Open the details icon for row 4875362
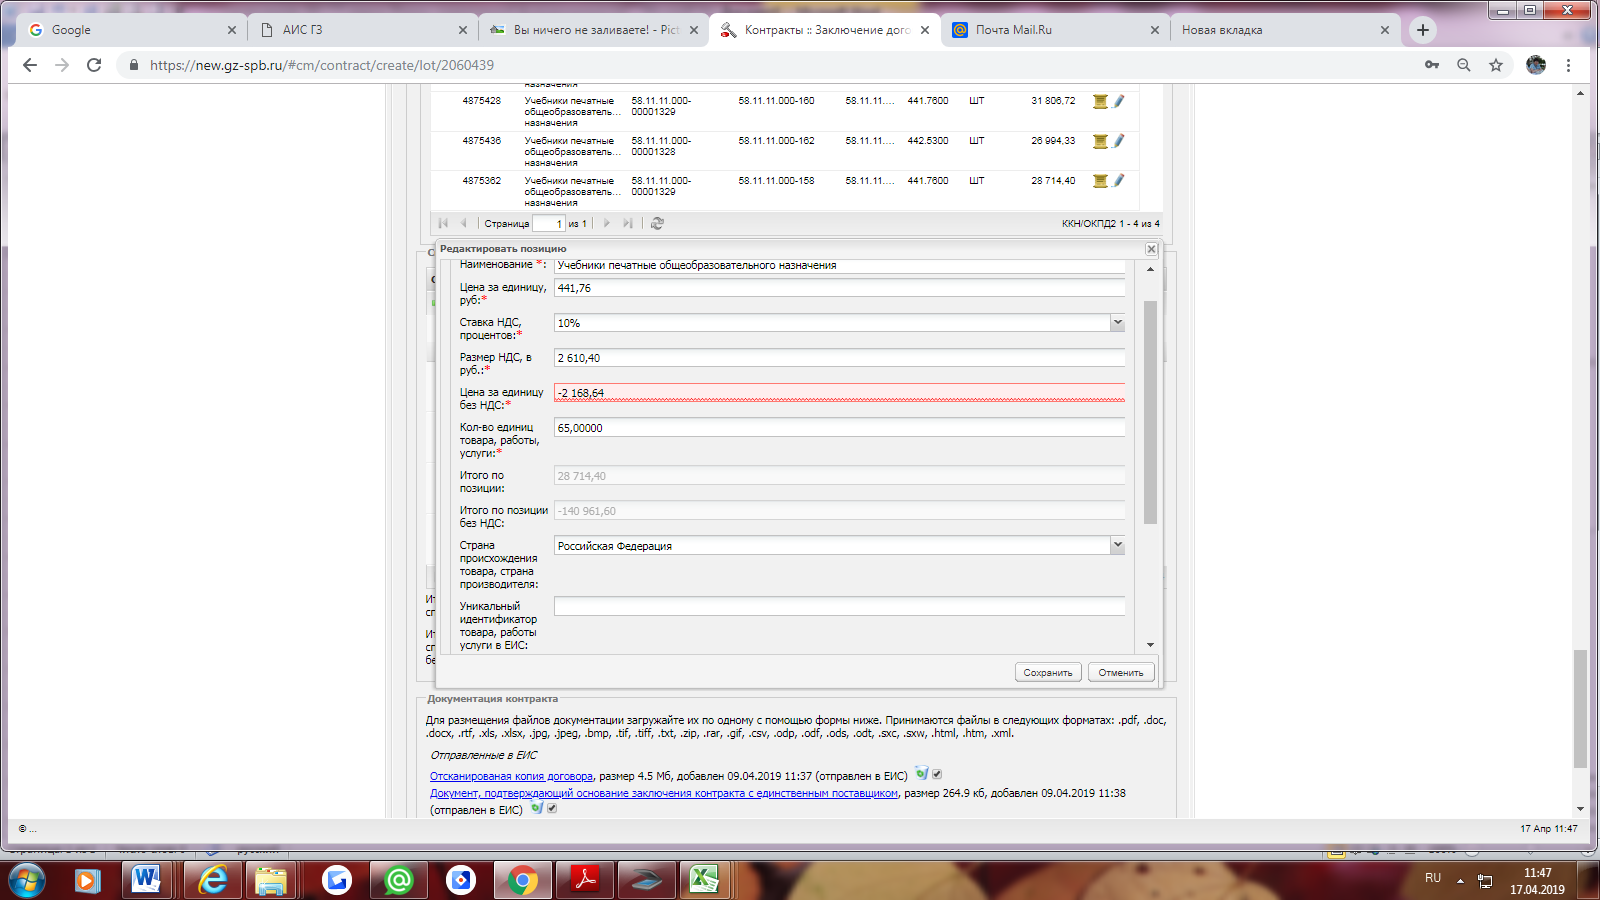 coord(1100,181)
